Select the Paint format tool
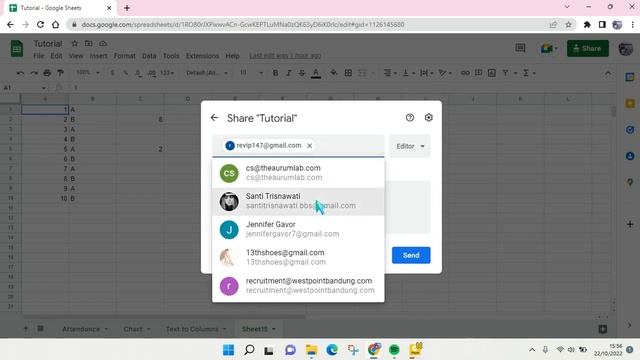Screen dimensions: 640x360 (x=60, y=73)
